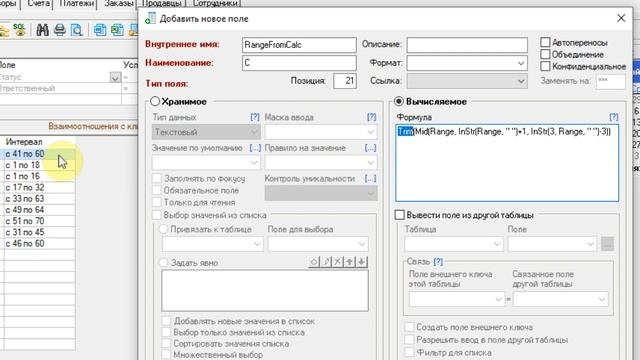Open the Тип данных help [?] link

click(x=255, y=117)
